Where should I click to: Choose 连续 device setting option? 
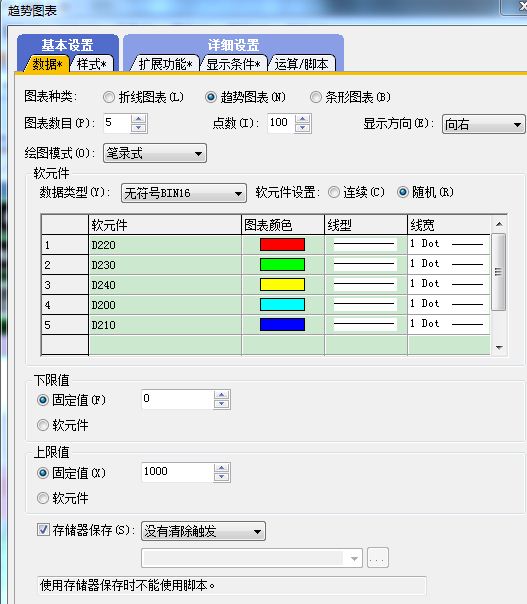pyautogui.click(x=334, y=192)
